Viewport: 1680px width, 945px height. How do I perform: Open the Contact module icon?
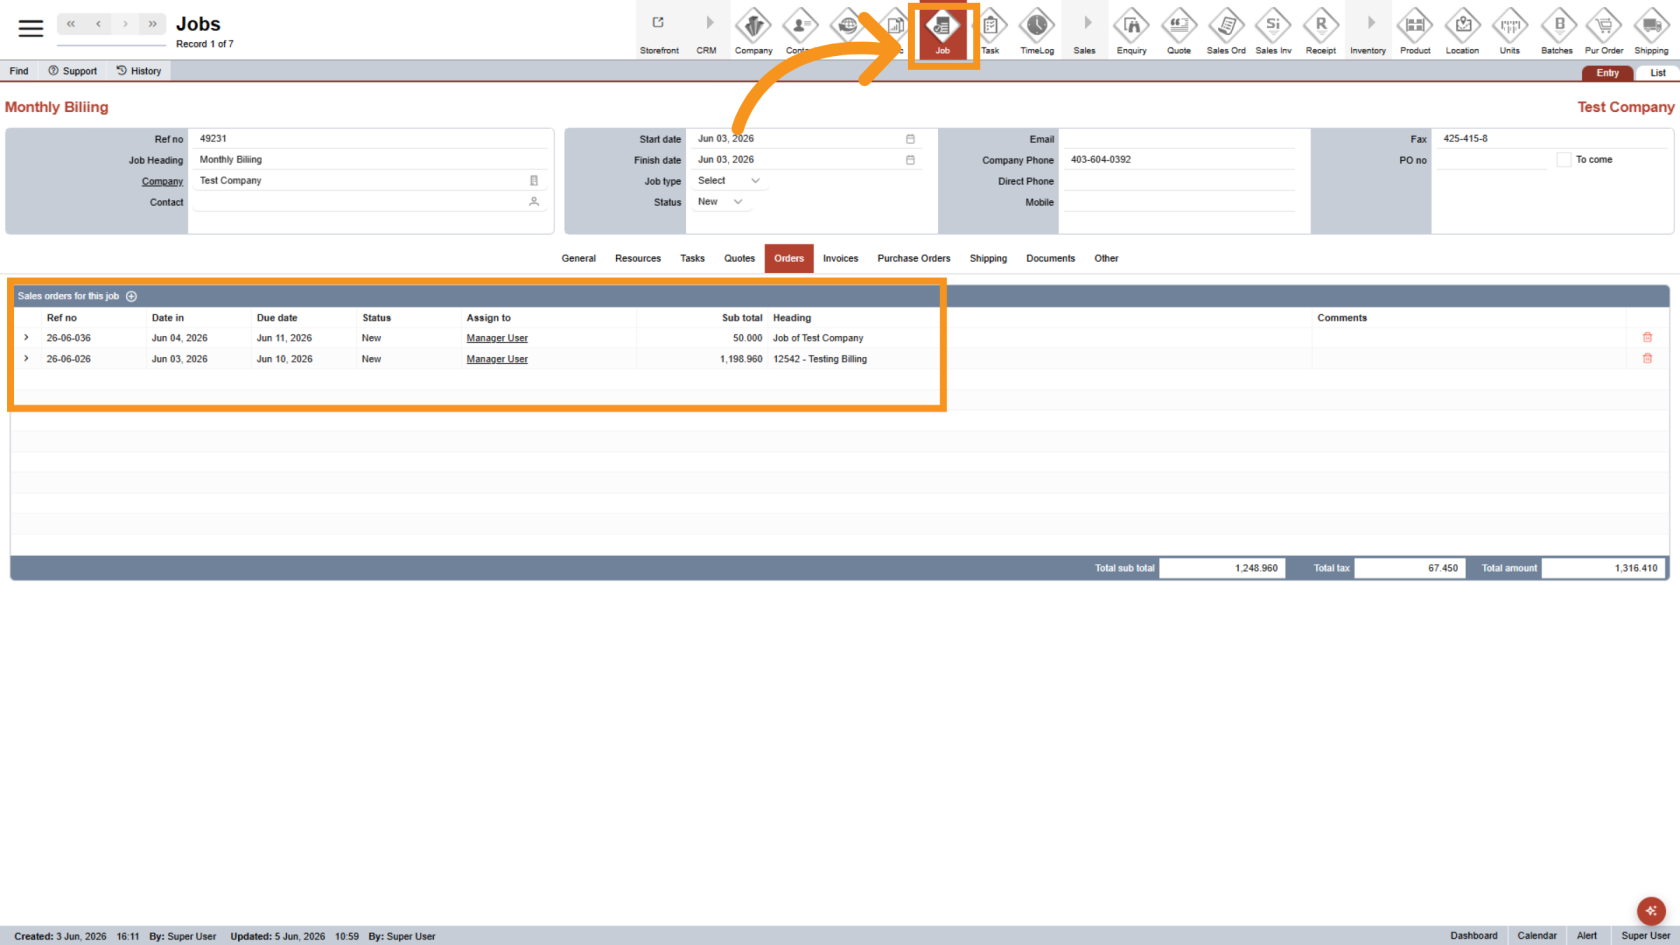pyautogui.click(x=800, y=28)
